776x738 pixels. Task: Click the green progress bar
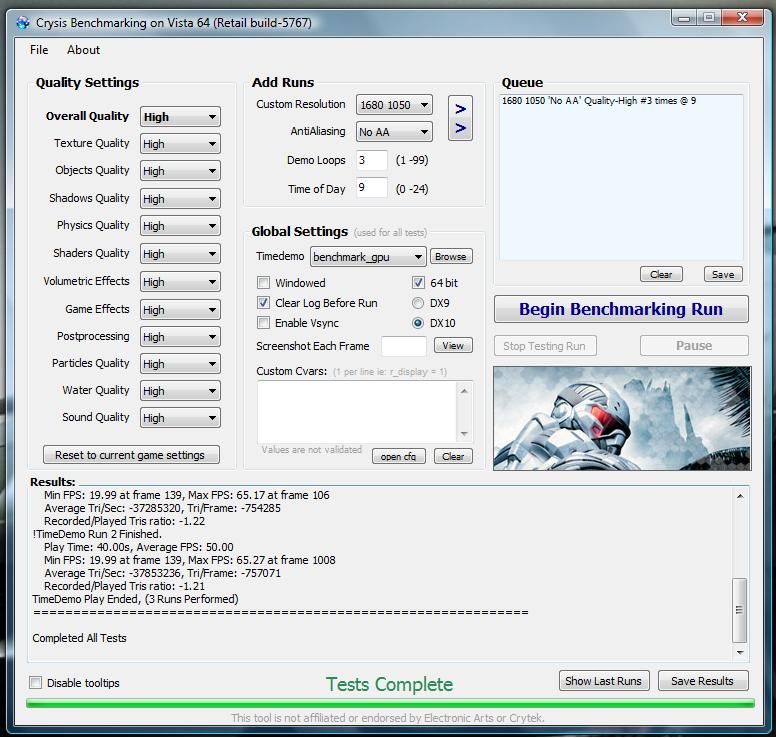[390, 703]
